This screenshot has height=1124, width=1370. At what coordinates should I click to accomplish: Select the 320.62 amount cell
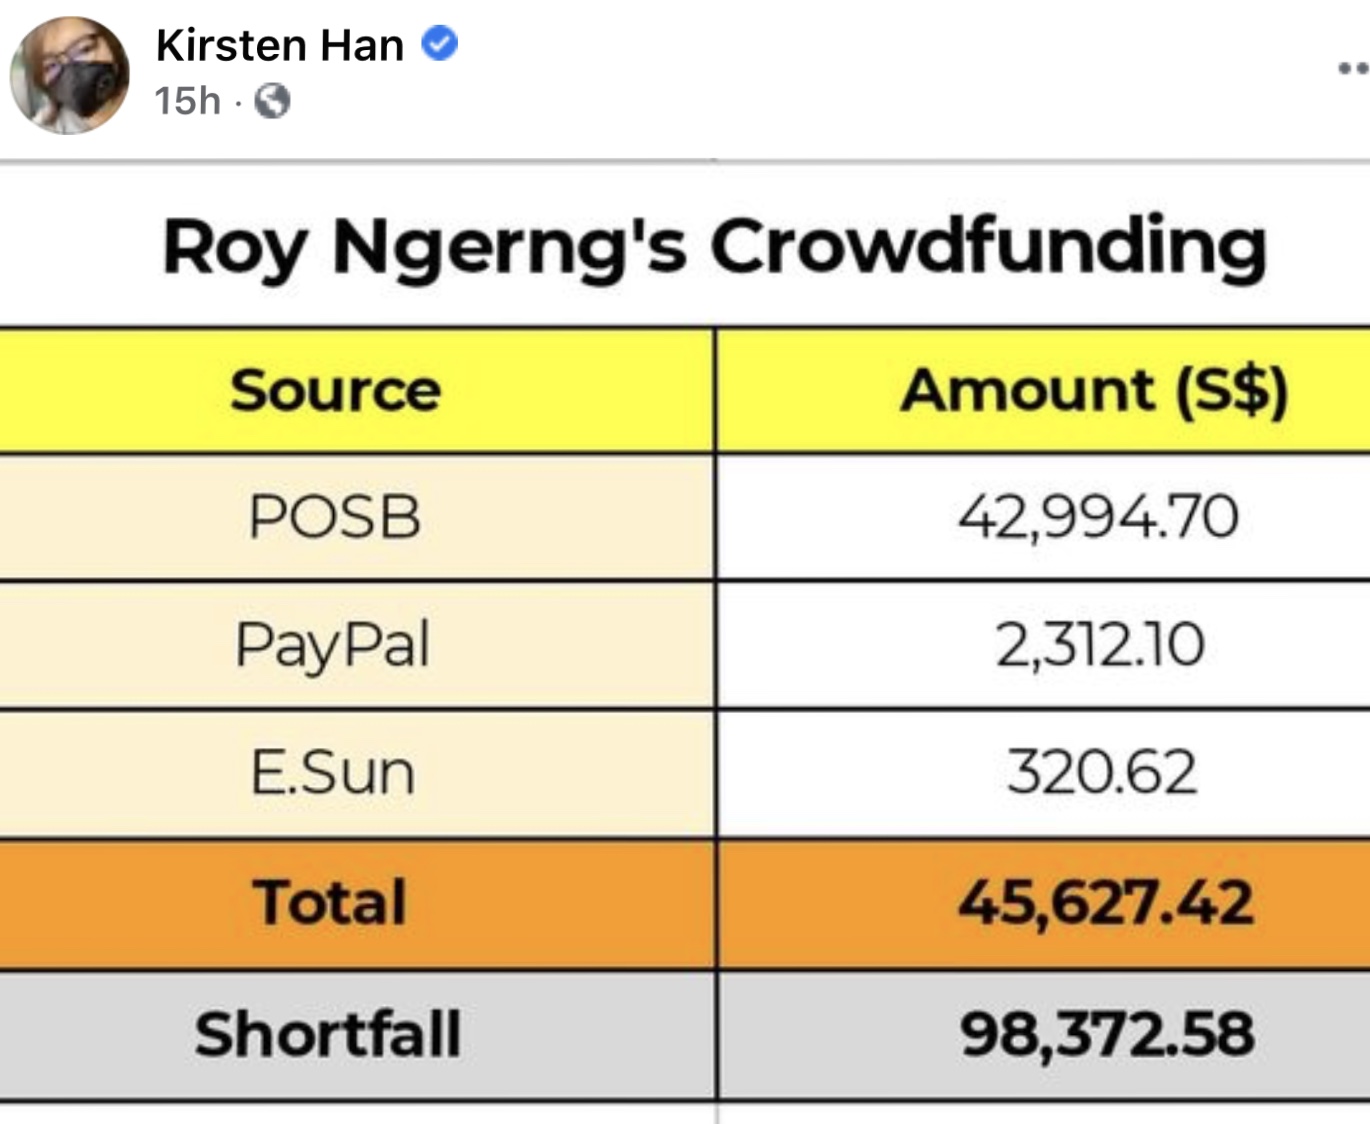click(x=1101, y=772)
